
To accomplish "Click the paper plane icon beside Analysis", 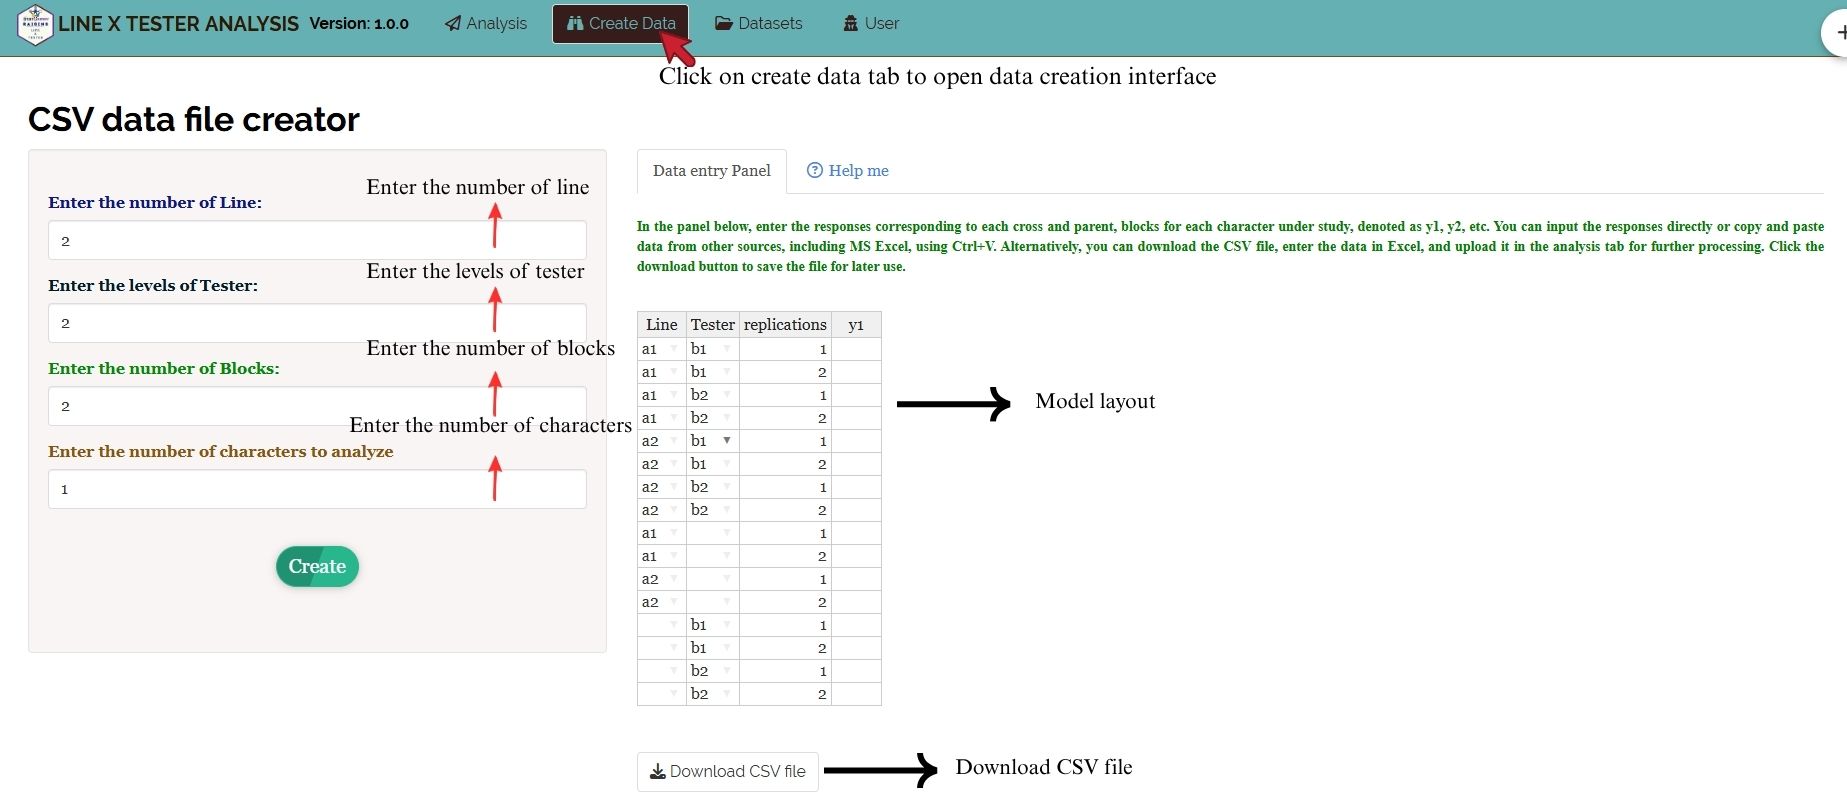I will (453, 23).
